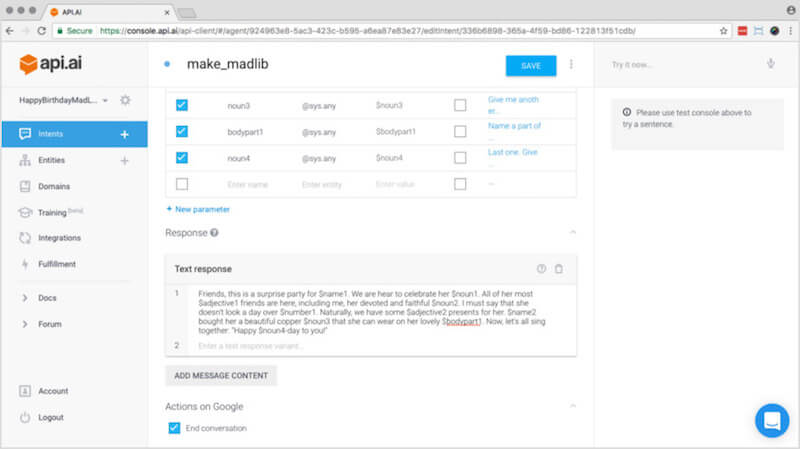Click the browser profile avatar icon
This screenshot has width=800, height=449.
coord(791,10)
